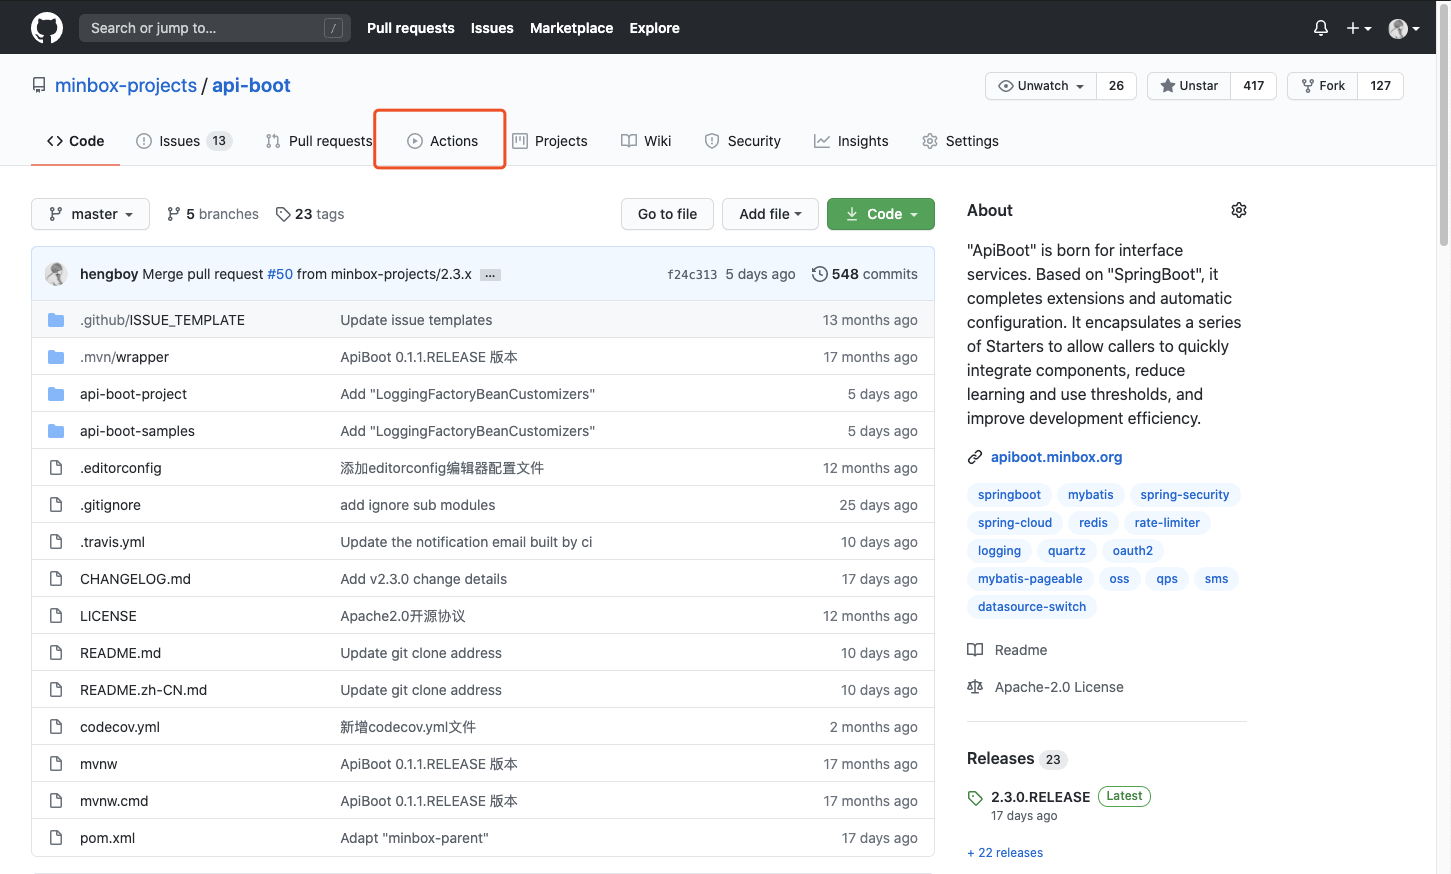Click hengboy's avatar in commit bar
1451x874 pixels.
coord(56,274)
